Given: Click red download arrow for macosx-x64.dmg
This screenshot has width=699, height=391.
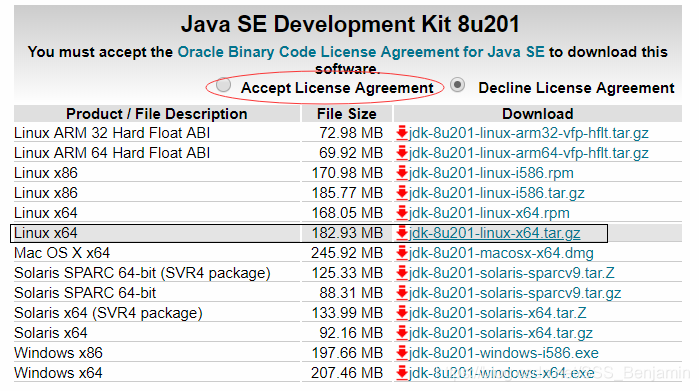Looking at the screenshot, I should click(402, 253).
